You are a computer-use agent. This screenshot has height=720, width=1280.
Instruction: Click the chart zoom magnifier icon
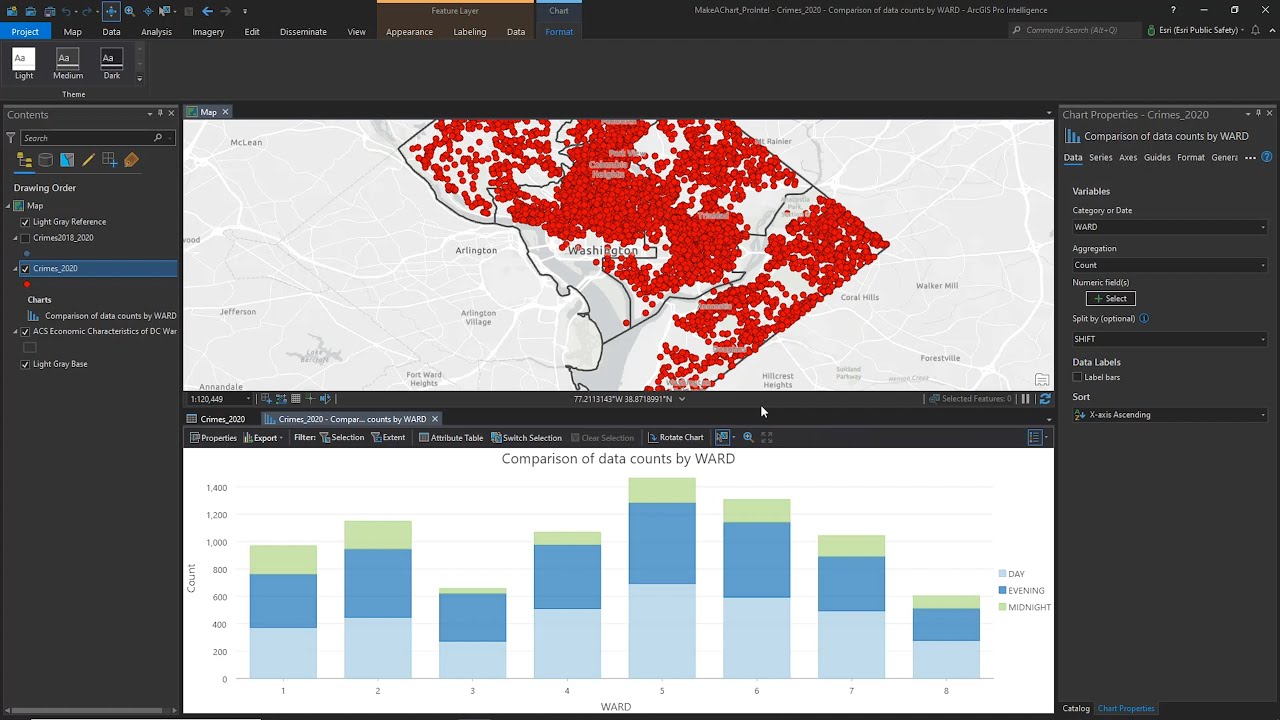748,437
